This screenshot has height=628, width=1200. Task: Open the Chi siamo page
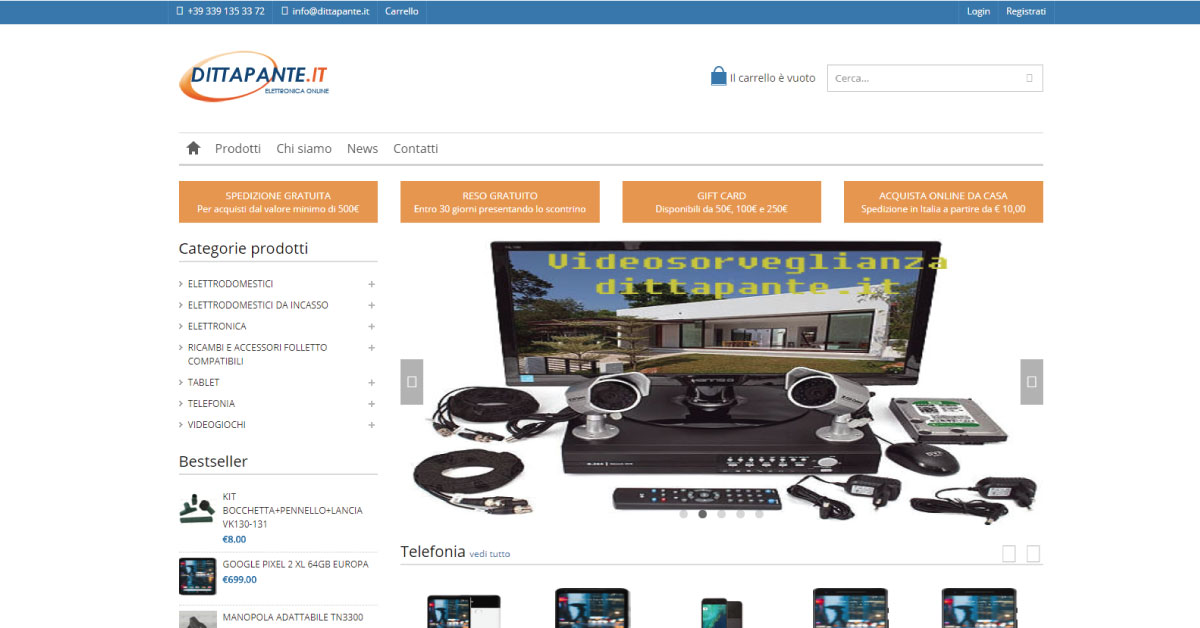pyautogui.click(x=304, y=148)
